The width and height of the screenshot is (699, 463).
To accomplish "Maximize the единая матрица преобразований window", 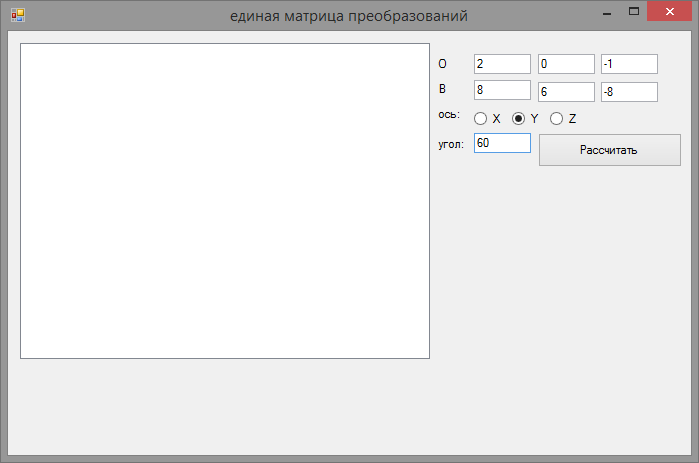I will coord(633,12).
